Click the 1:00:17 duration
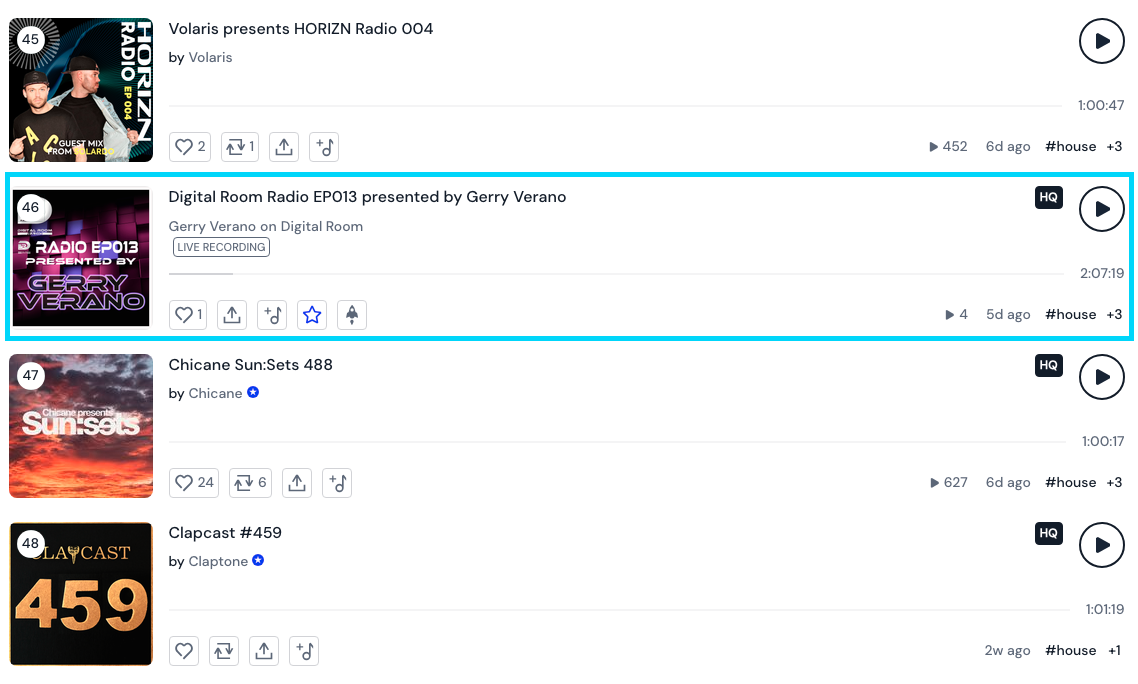The height and width of the screenshot is (684, 1138). (1103, 441)
